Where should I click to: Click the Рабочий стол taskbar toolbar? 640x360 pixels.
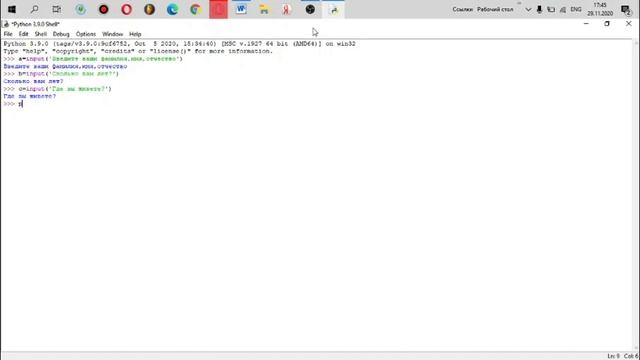click(495, 9)
